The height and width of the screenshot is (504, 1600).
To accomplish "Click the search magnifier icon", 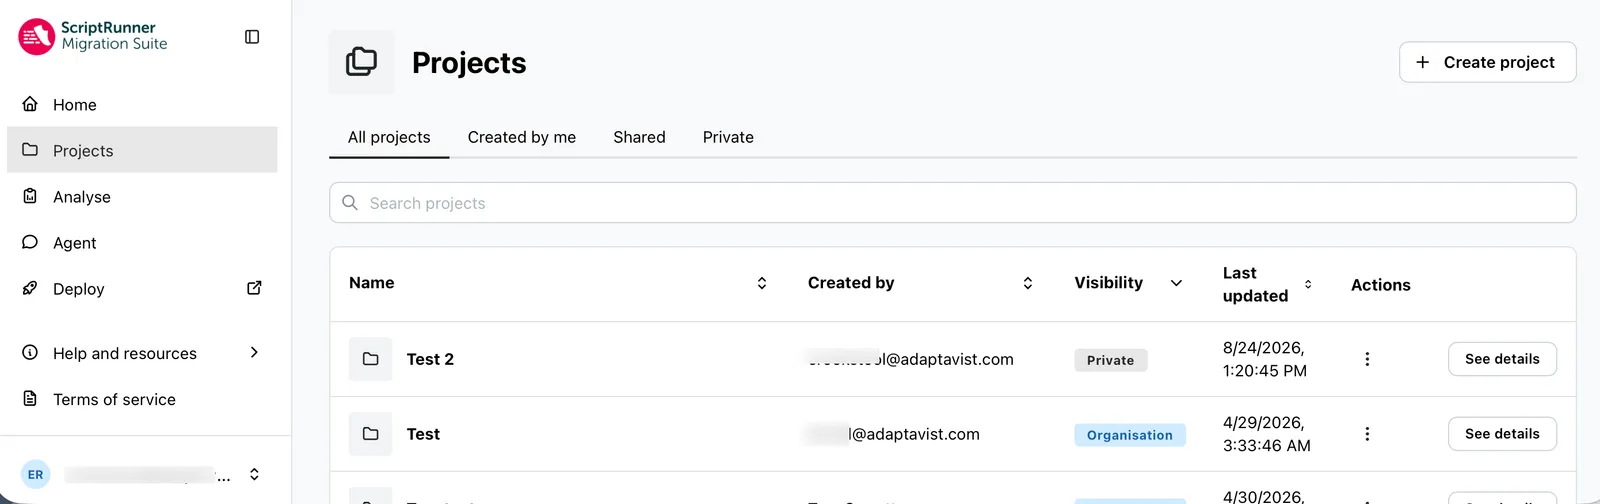I will point(350,203).
